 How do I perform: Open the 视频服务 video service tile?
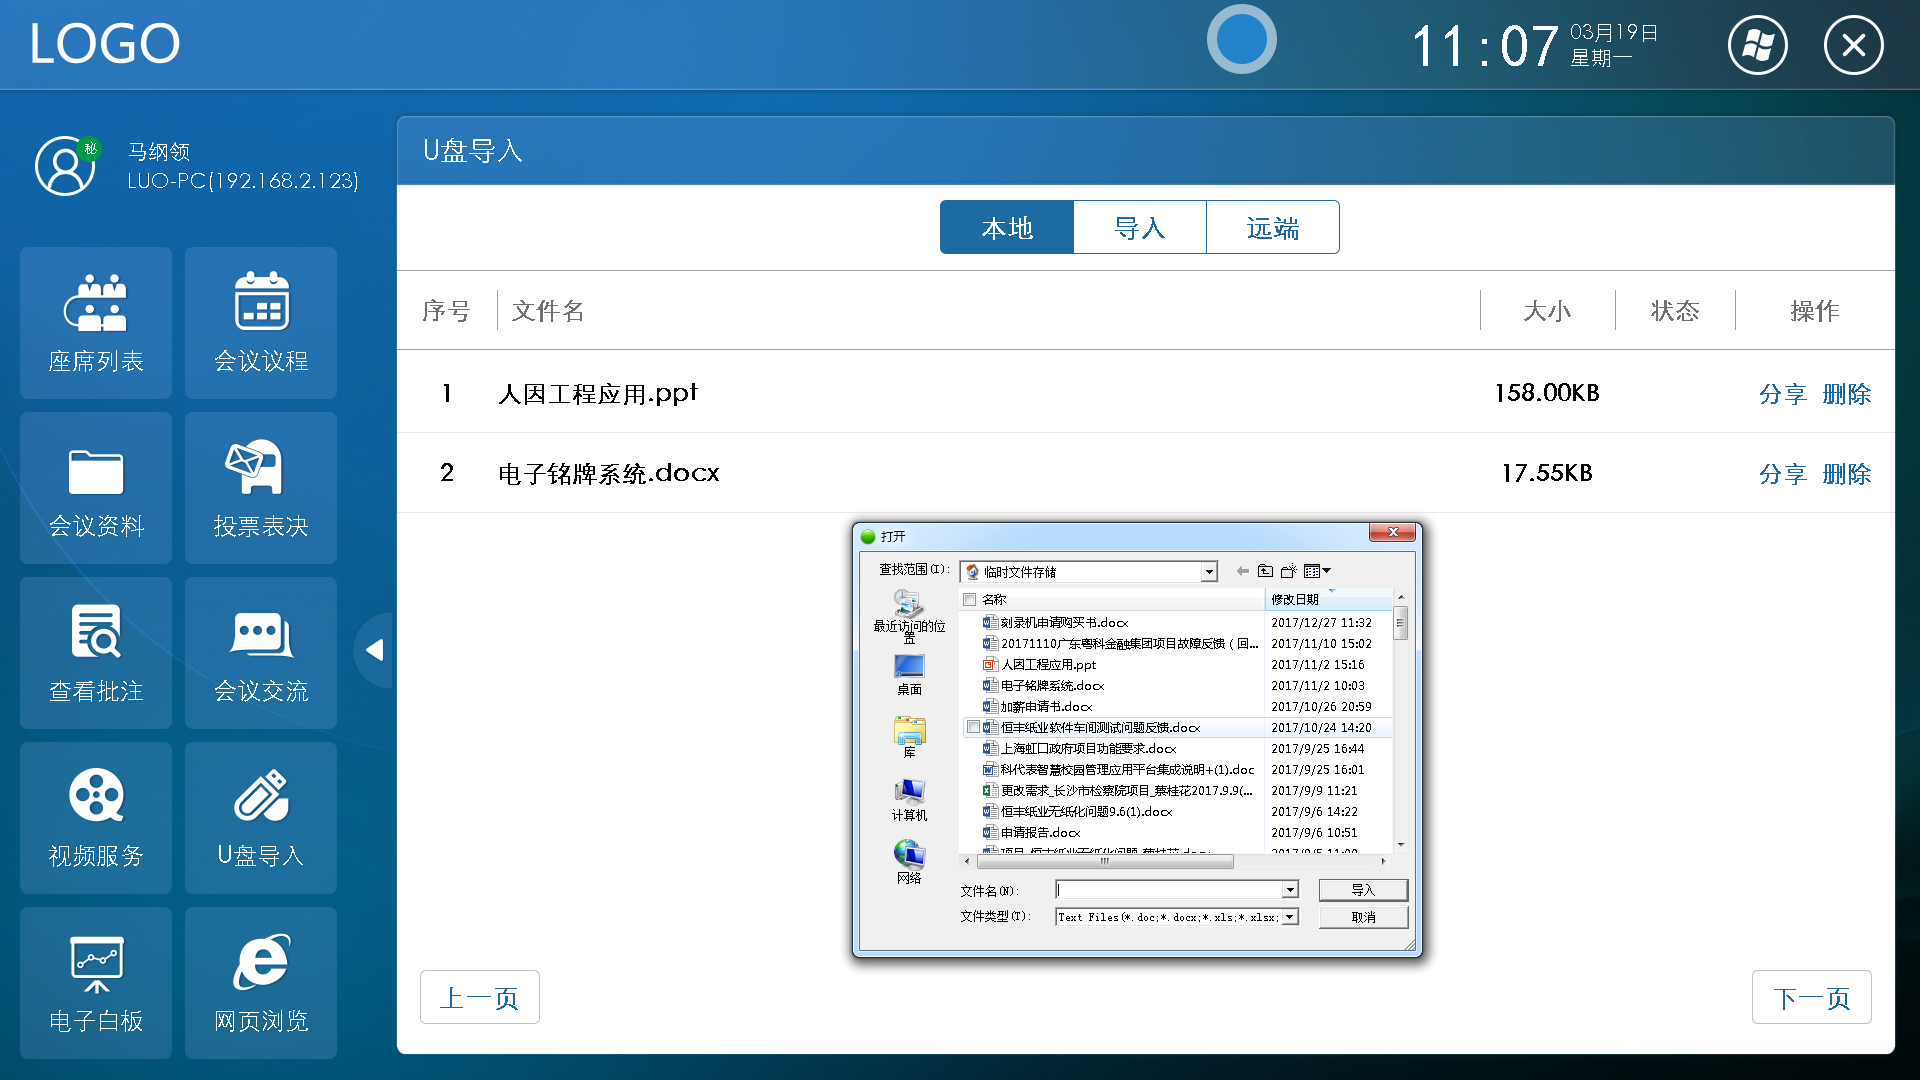click(96, 817)
